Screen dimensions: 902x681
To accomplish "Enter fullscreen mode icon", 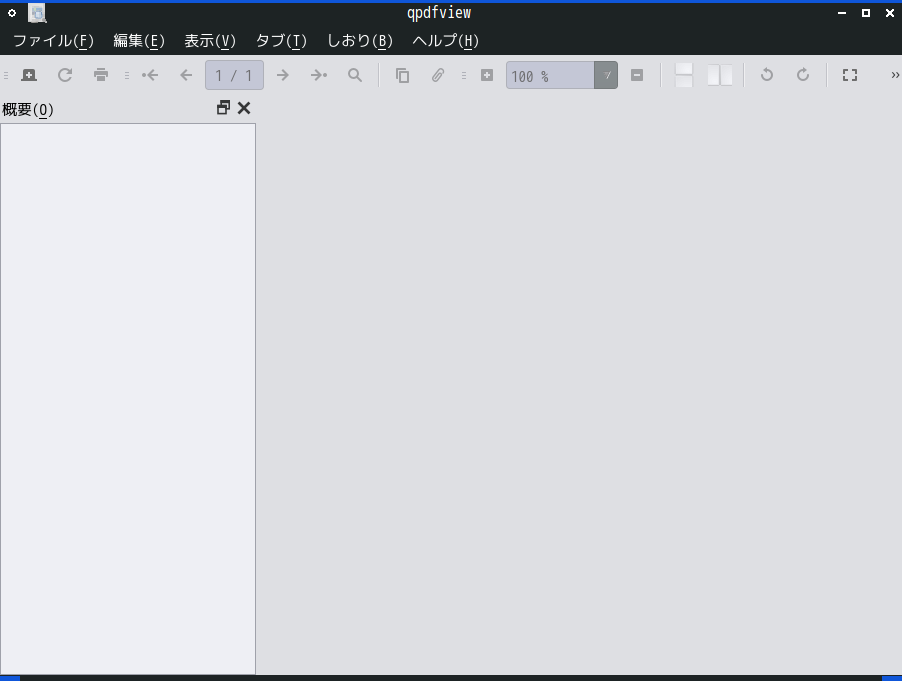I will point(850,75).
